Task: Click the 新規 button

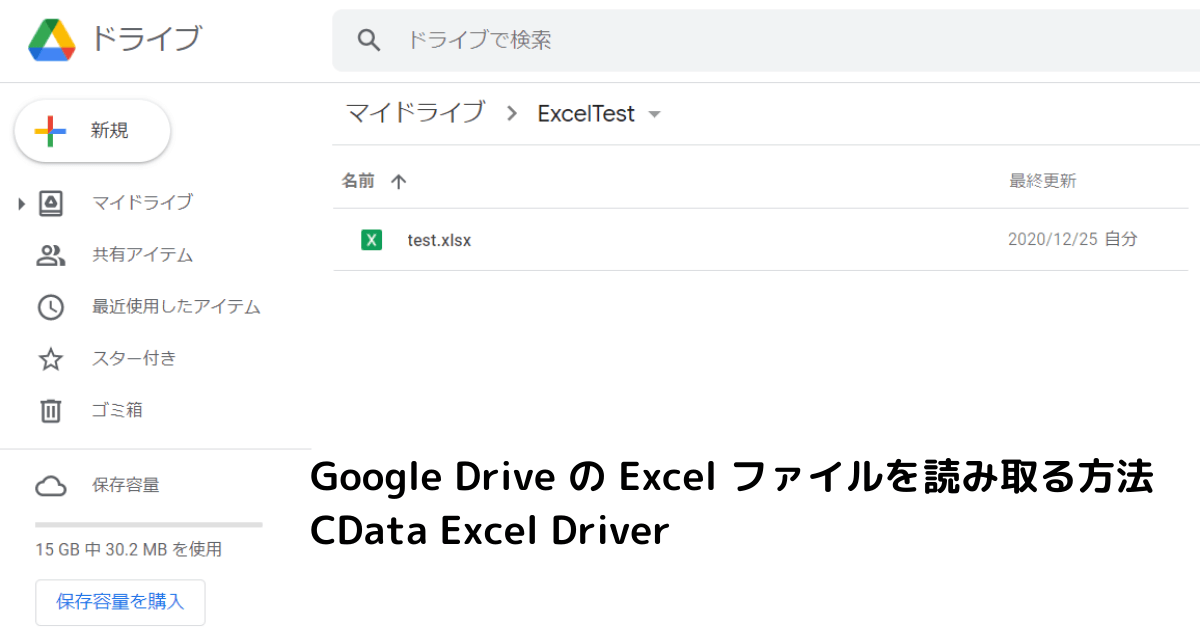Action: tap(92, 130)
